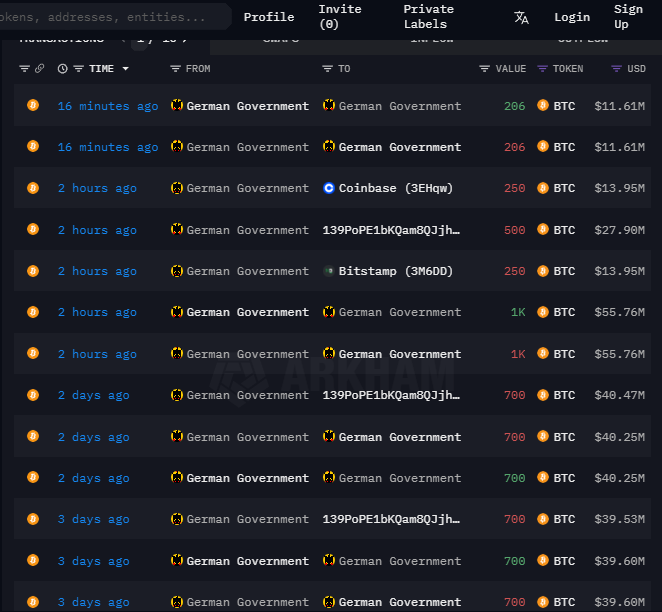
Task: Open 2 hours ago timestamp in Bitstamp row
Action: pyautogui.click(x=97, y=271)
